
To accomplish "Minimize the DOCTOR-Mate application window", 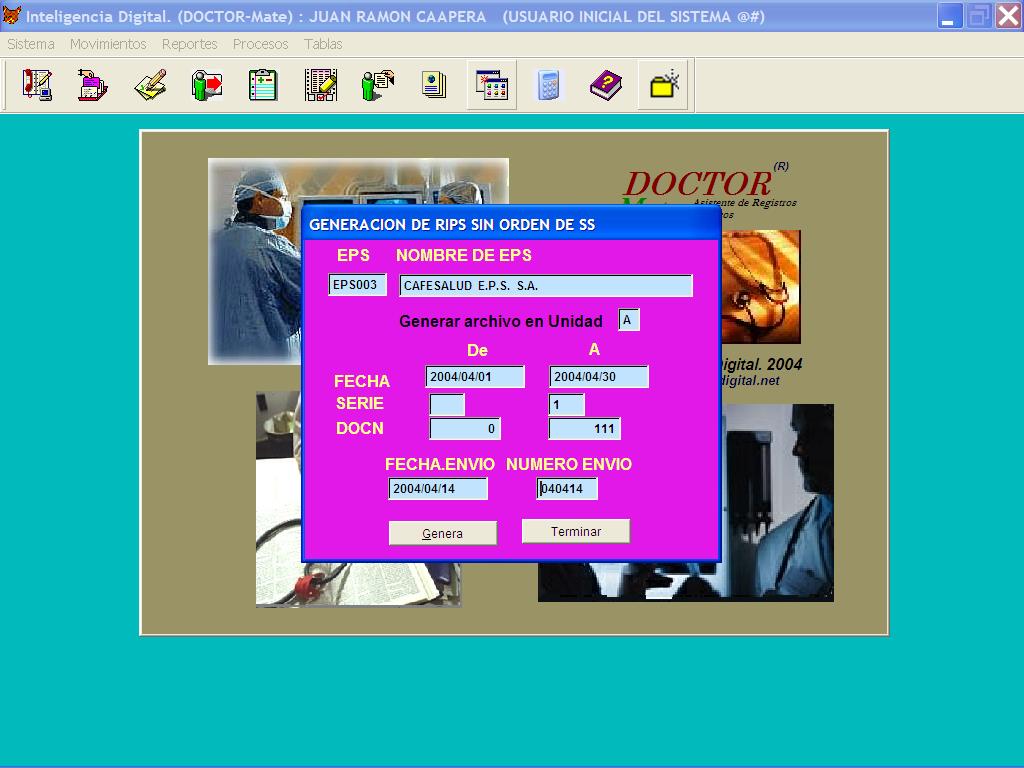I will (x=950, y=16).
